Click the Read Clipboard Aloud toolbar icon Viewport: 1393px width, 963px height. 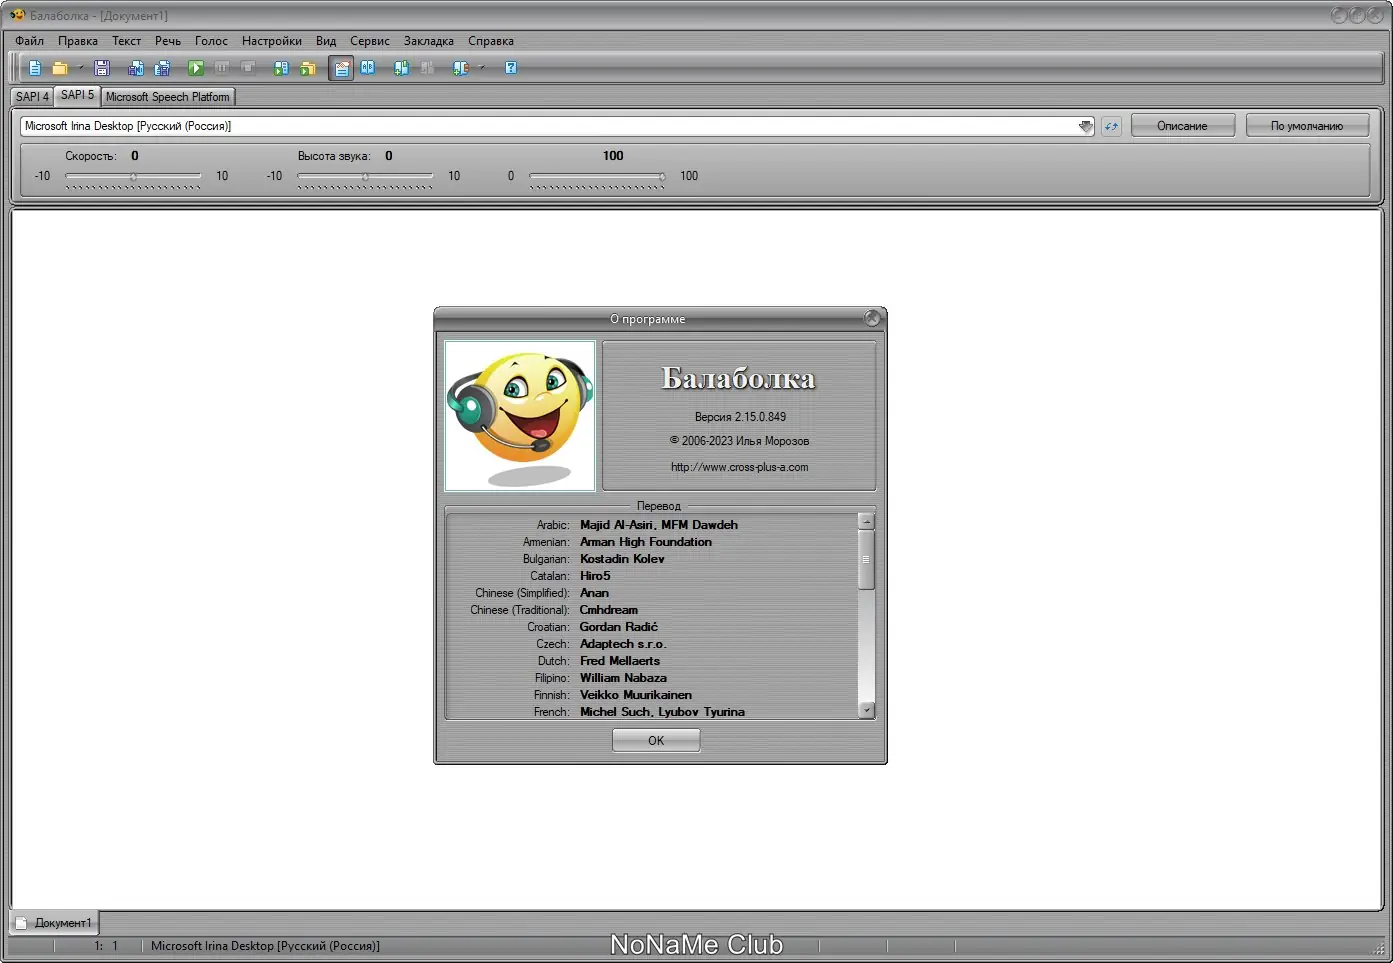282,68
